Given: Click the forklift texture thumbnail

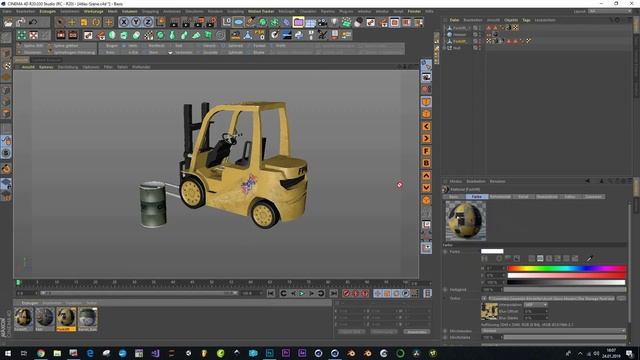Looking at the screenshot, I should [x=489, y=311].
